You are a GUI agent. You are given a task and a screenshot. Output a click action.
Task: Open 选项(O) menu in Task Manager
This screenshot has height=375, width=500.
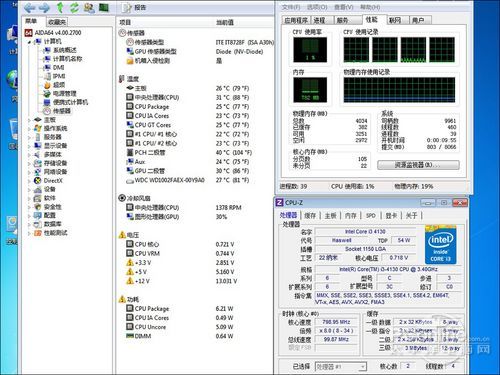[x=317, y=7]
